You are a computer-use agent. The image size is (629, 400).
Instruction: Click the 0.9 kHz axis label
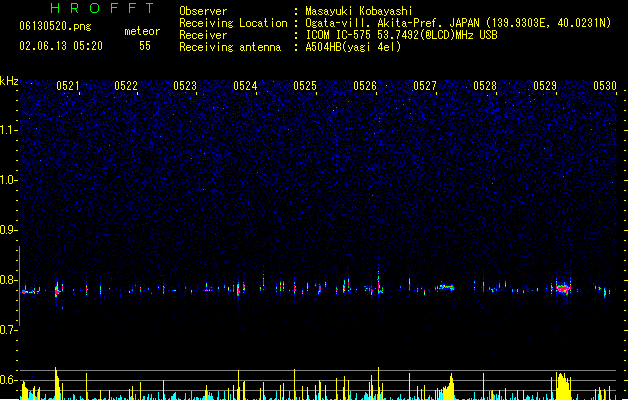point(8,230)
